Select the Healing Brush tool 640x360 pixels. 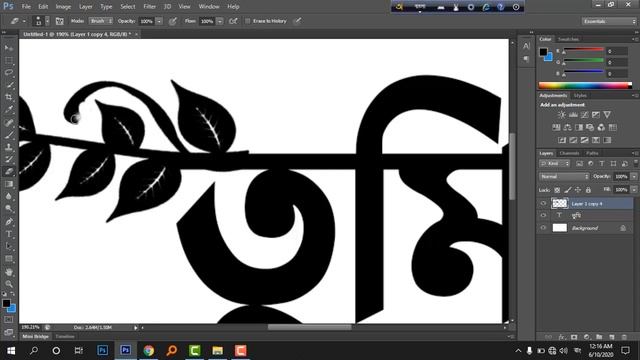click(9, 122)
